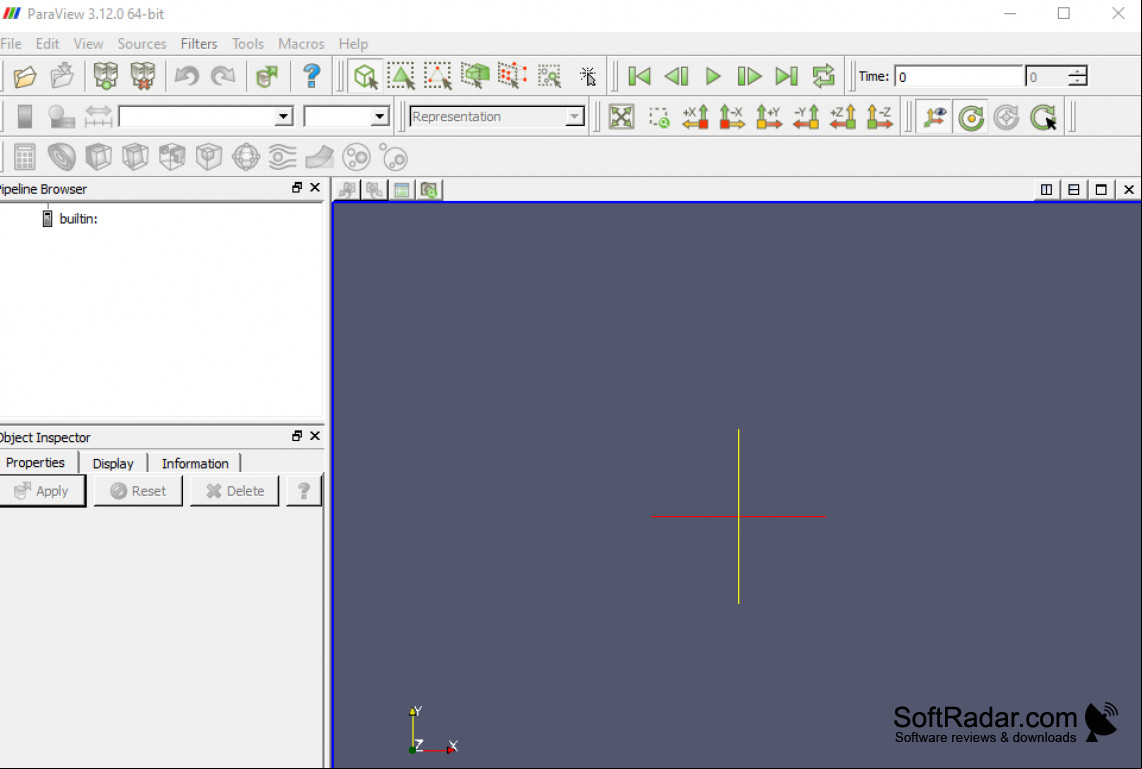Screen dimensions: 1142x769
Task: Switch to the Information tab
Action: [x=194, y=463]
